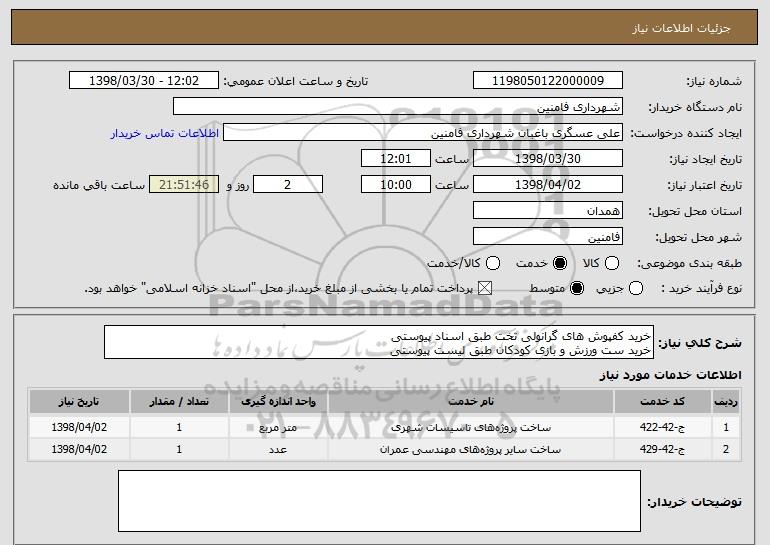Click the توضیحات خریدار label
The image size is (770, 545).
coord(694,502)
